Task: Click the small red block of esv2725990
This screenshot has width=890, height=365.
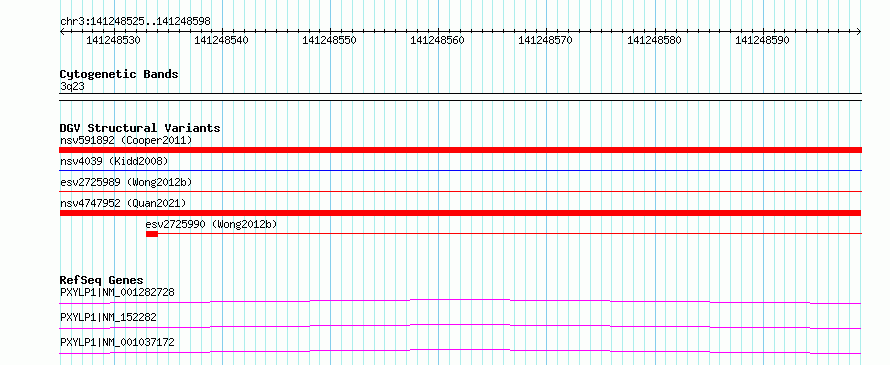Action: point(152,234)
